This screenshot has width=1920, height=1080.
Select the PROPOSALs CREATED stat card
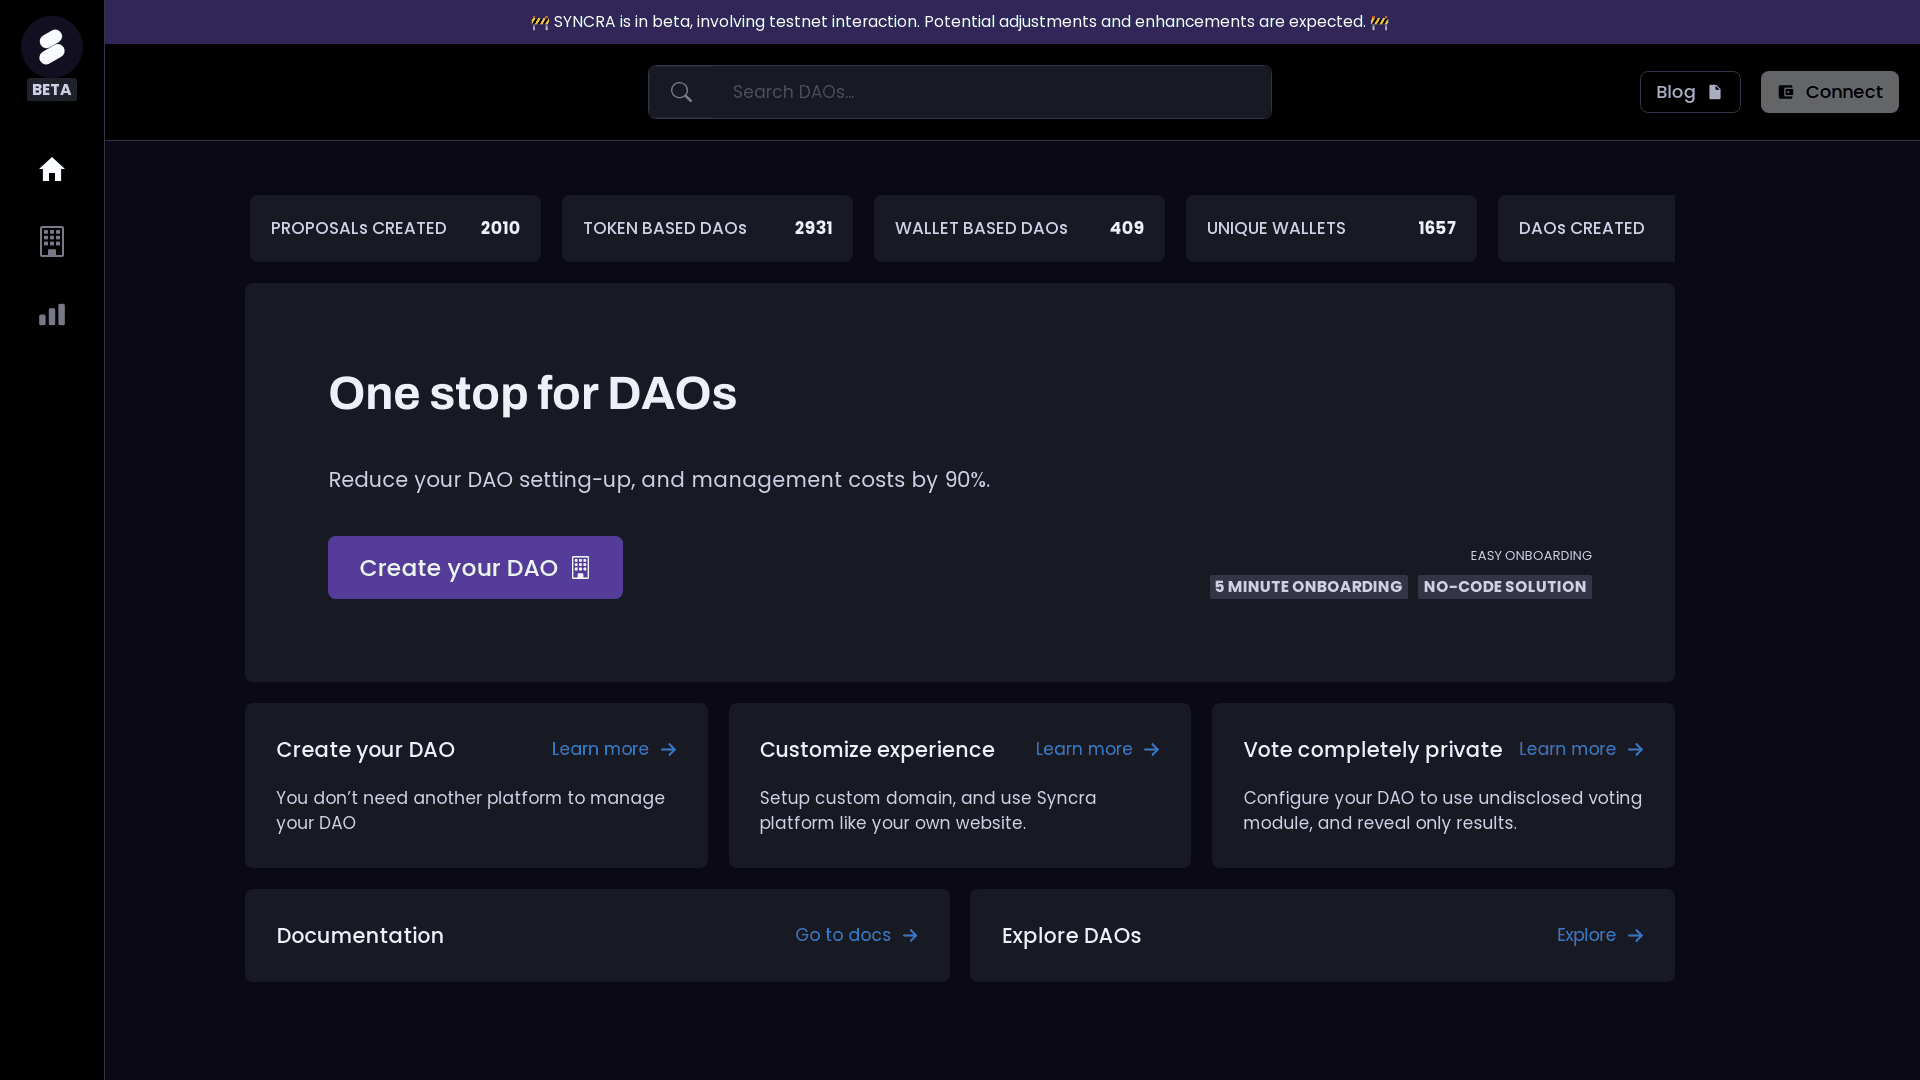coord(395,229)
